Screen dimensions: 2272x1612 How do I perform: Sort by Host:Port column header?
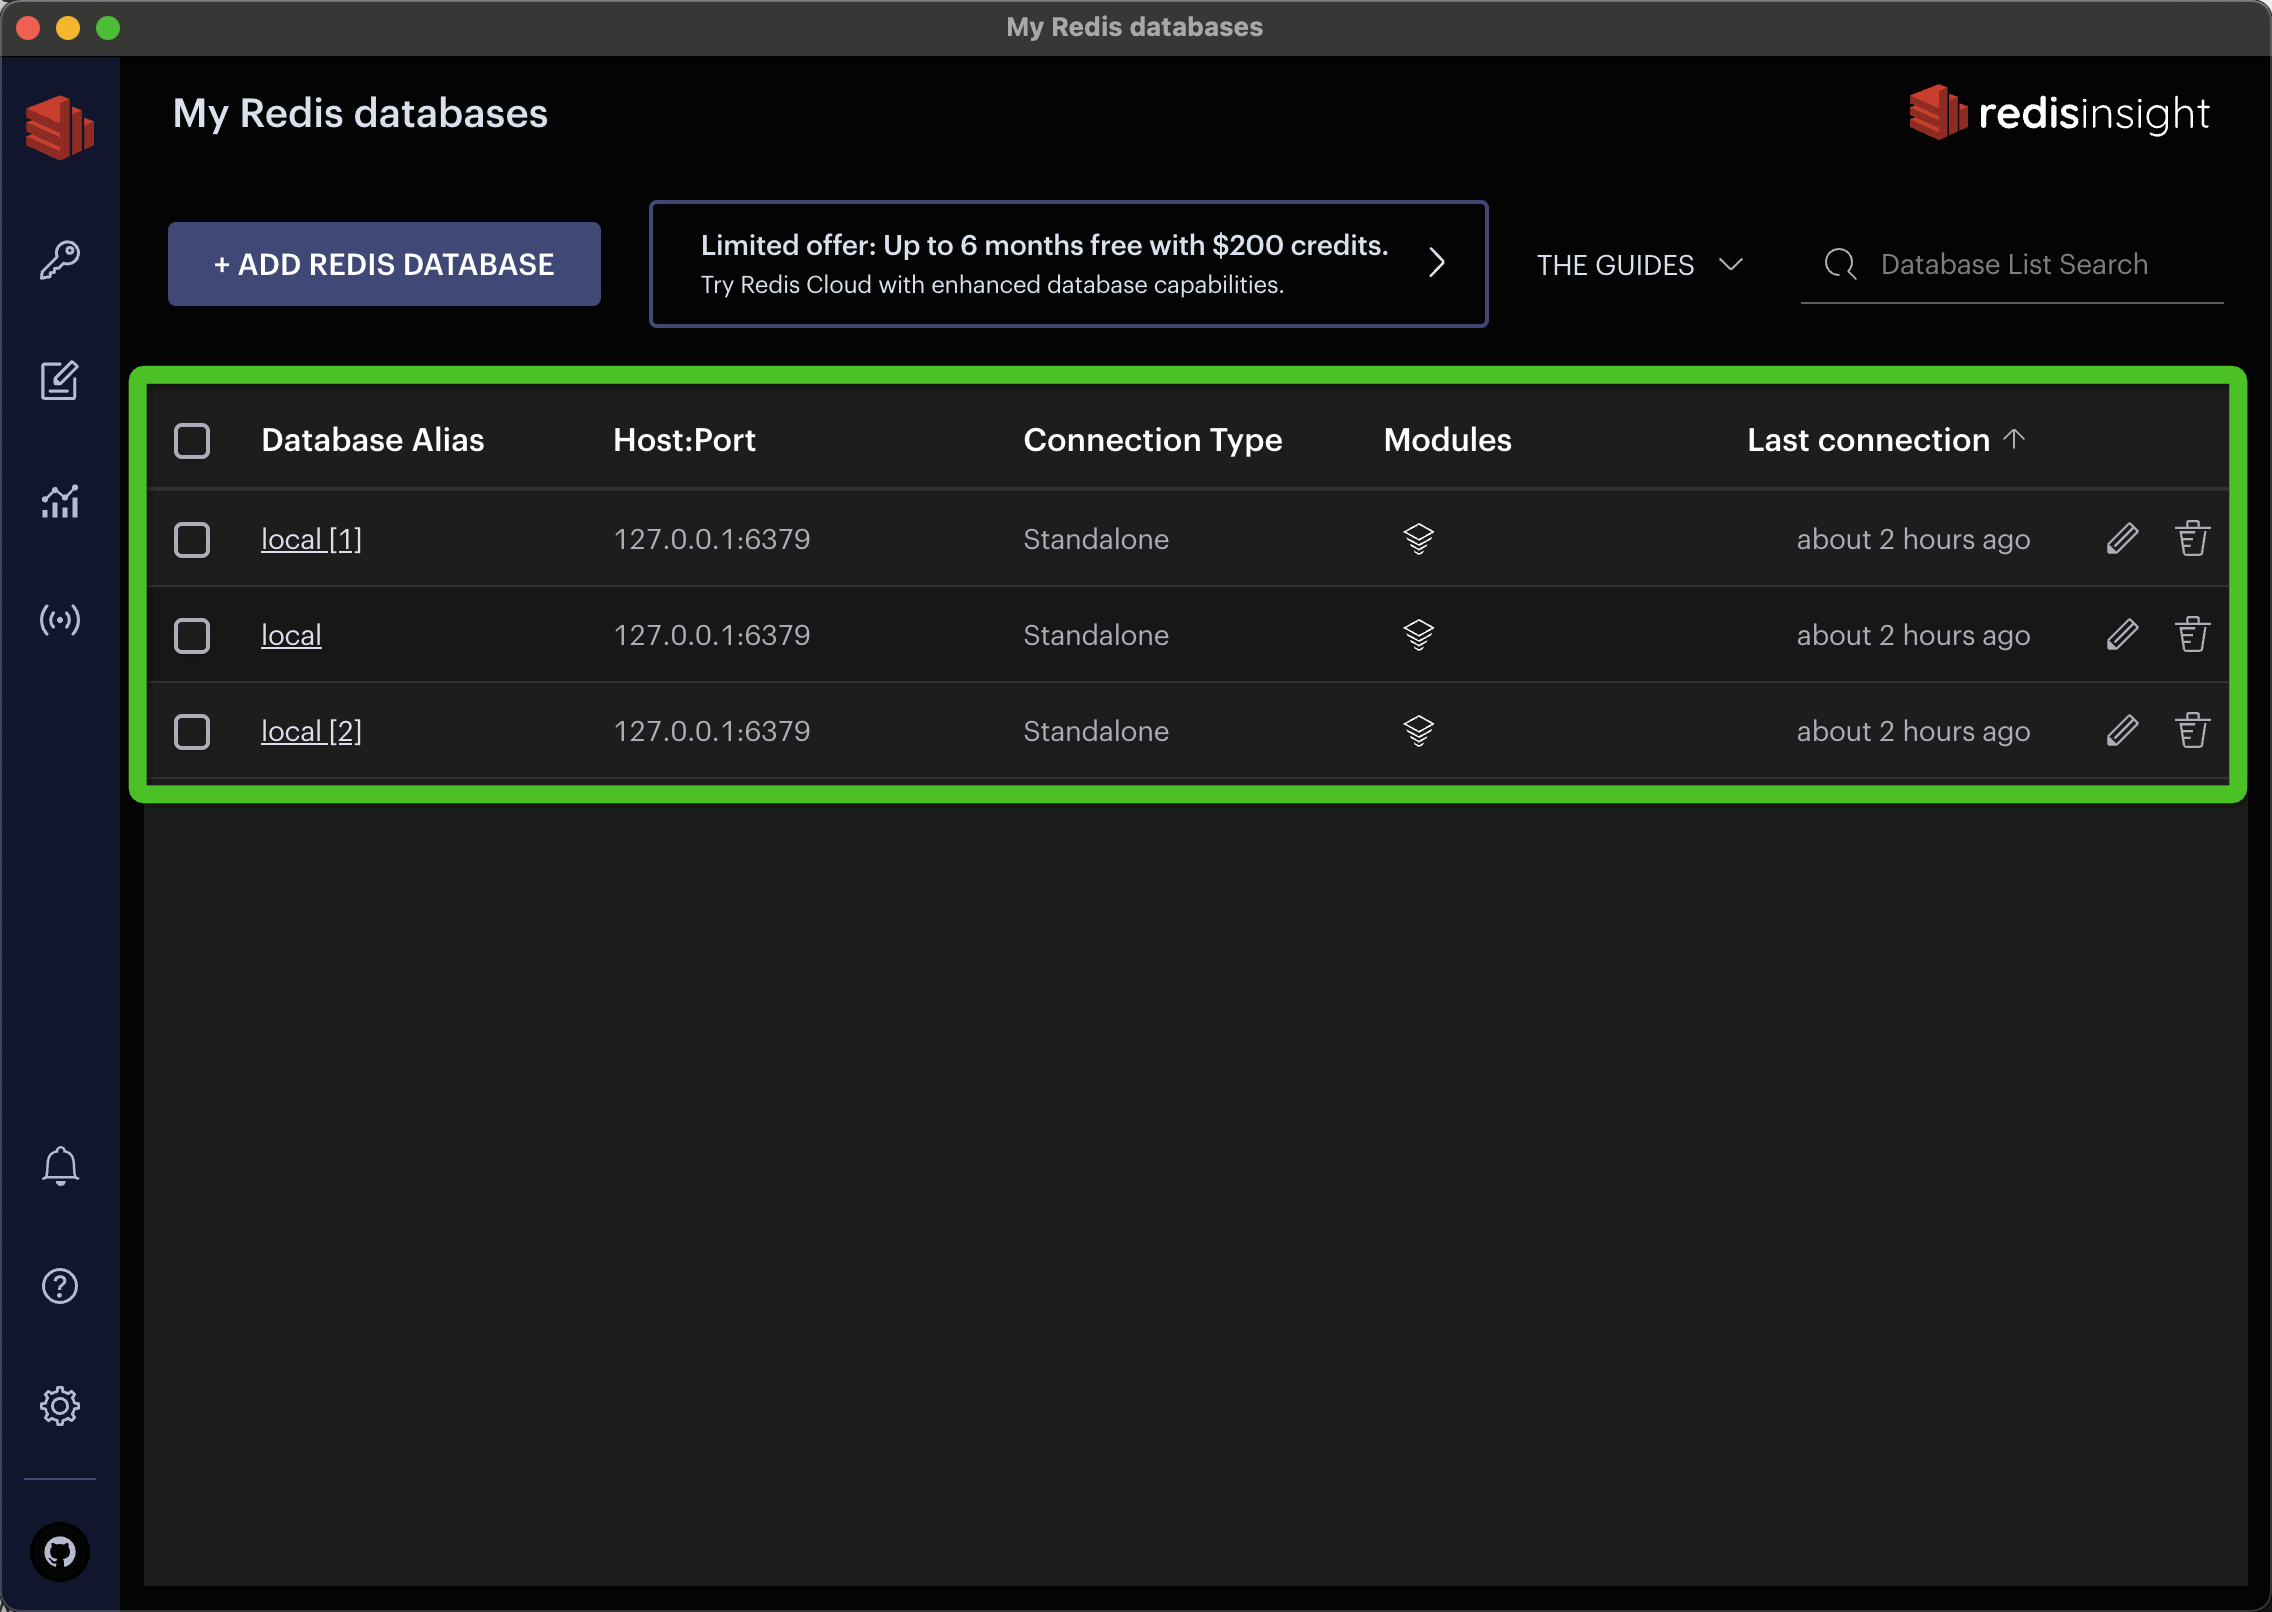tap(684, 440)
